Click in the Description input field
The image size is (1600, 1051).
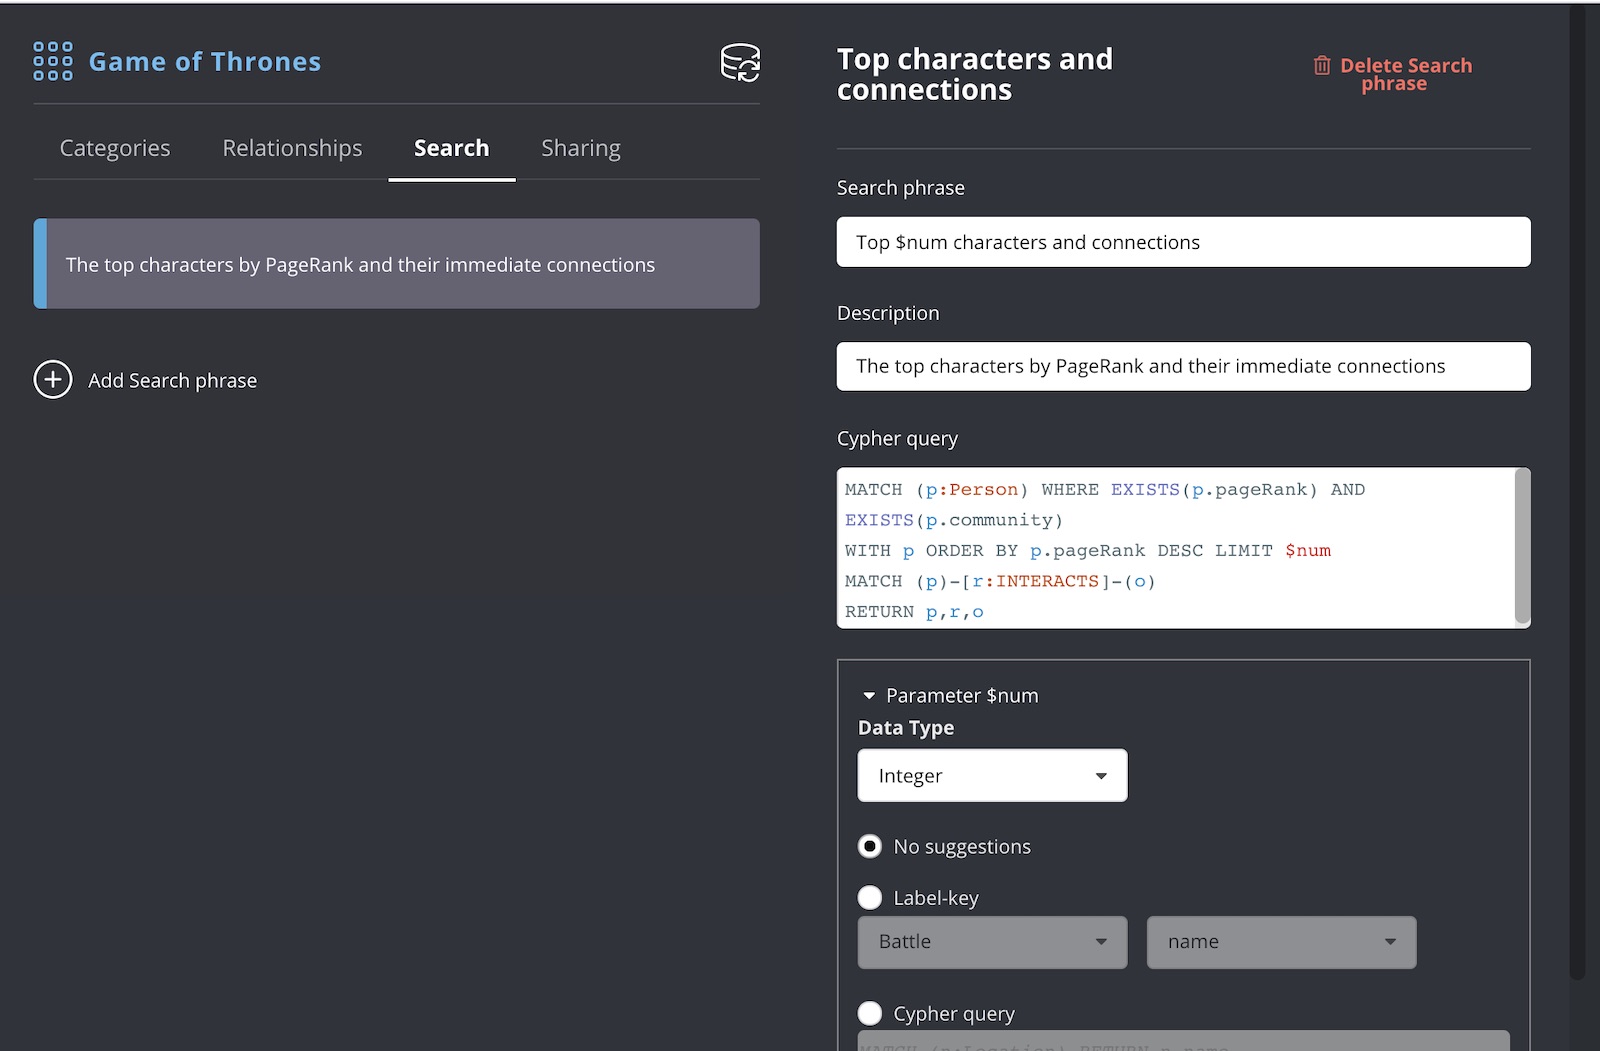(1183, 366)
